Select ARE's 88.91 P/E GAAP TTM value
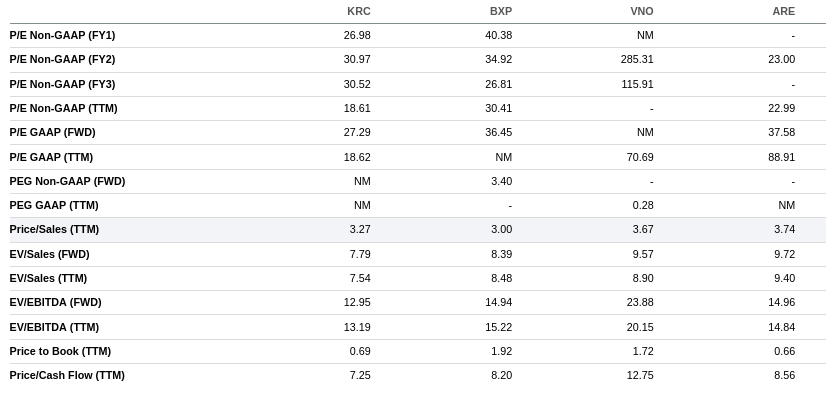 [x=782, y=157]
